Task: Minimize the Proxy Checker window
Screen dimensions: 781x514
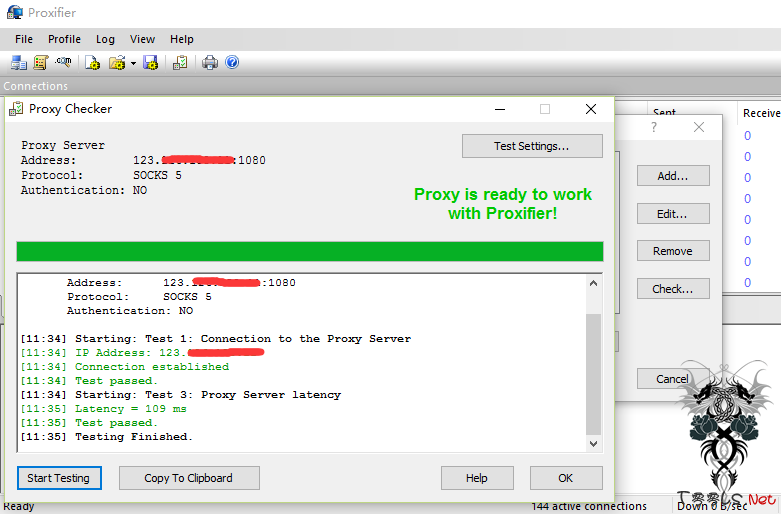Action: [x=500, y=109]
